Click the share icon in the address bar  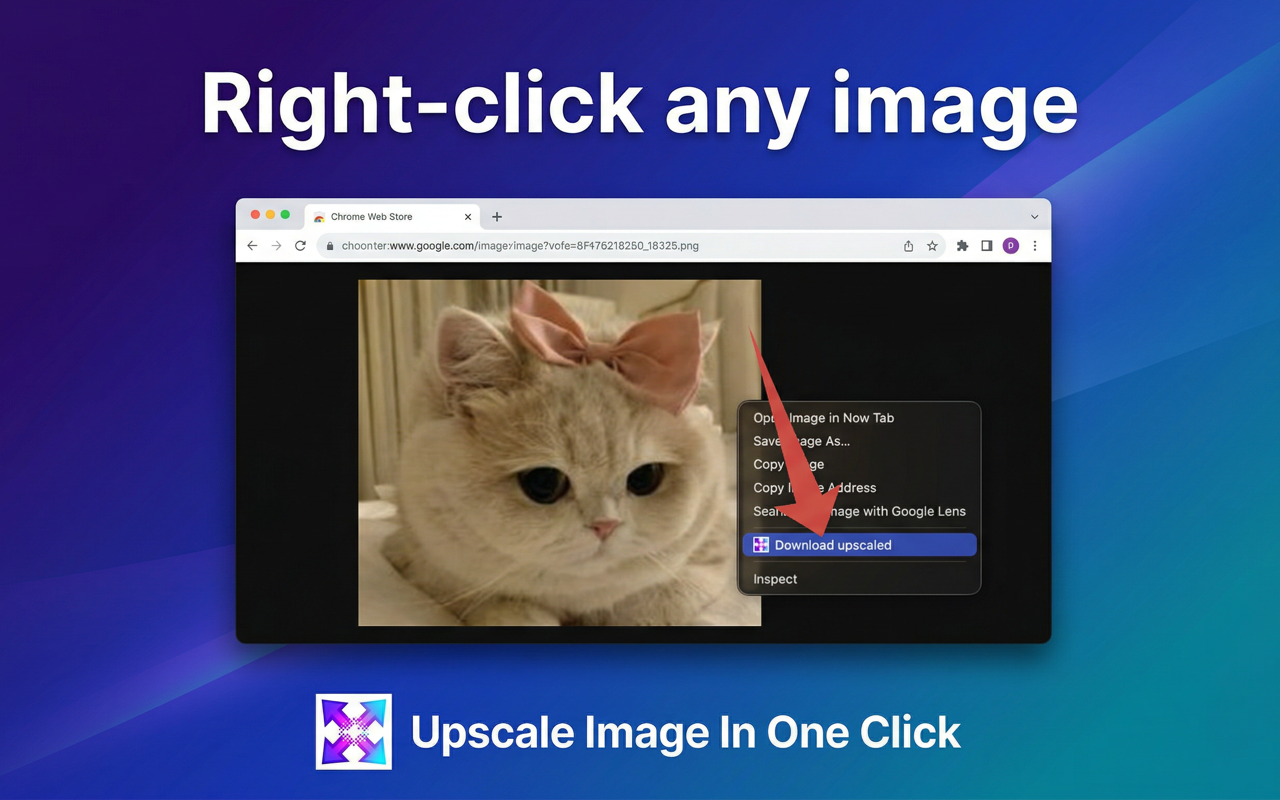click(908, 246)
